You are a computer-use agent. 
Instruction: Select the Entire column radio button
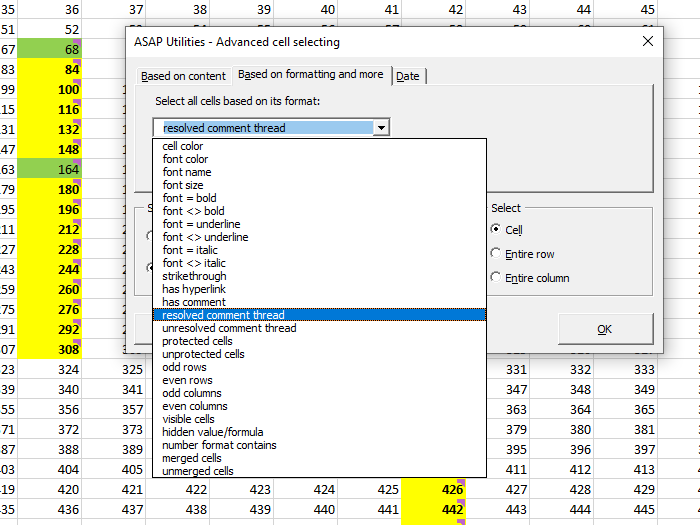pyautogui.click(x=496, y=277)
